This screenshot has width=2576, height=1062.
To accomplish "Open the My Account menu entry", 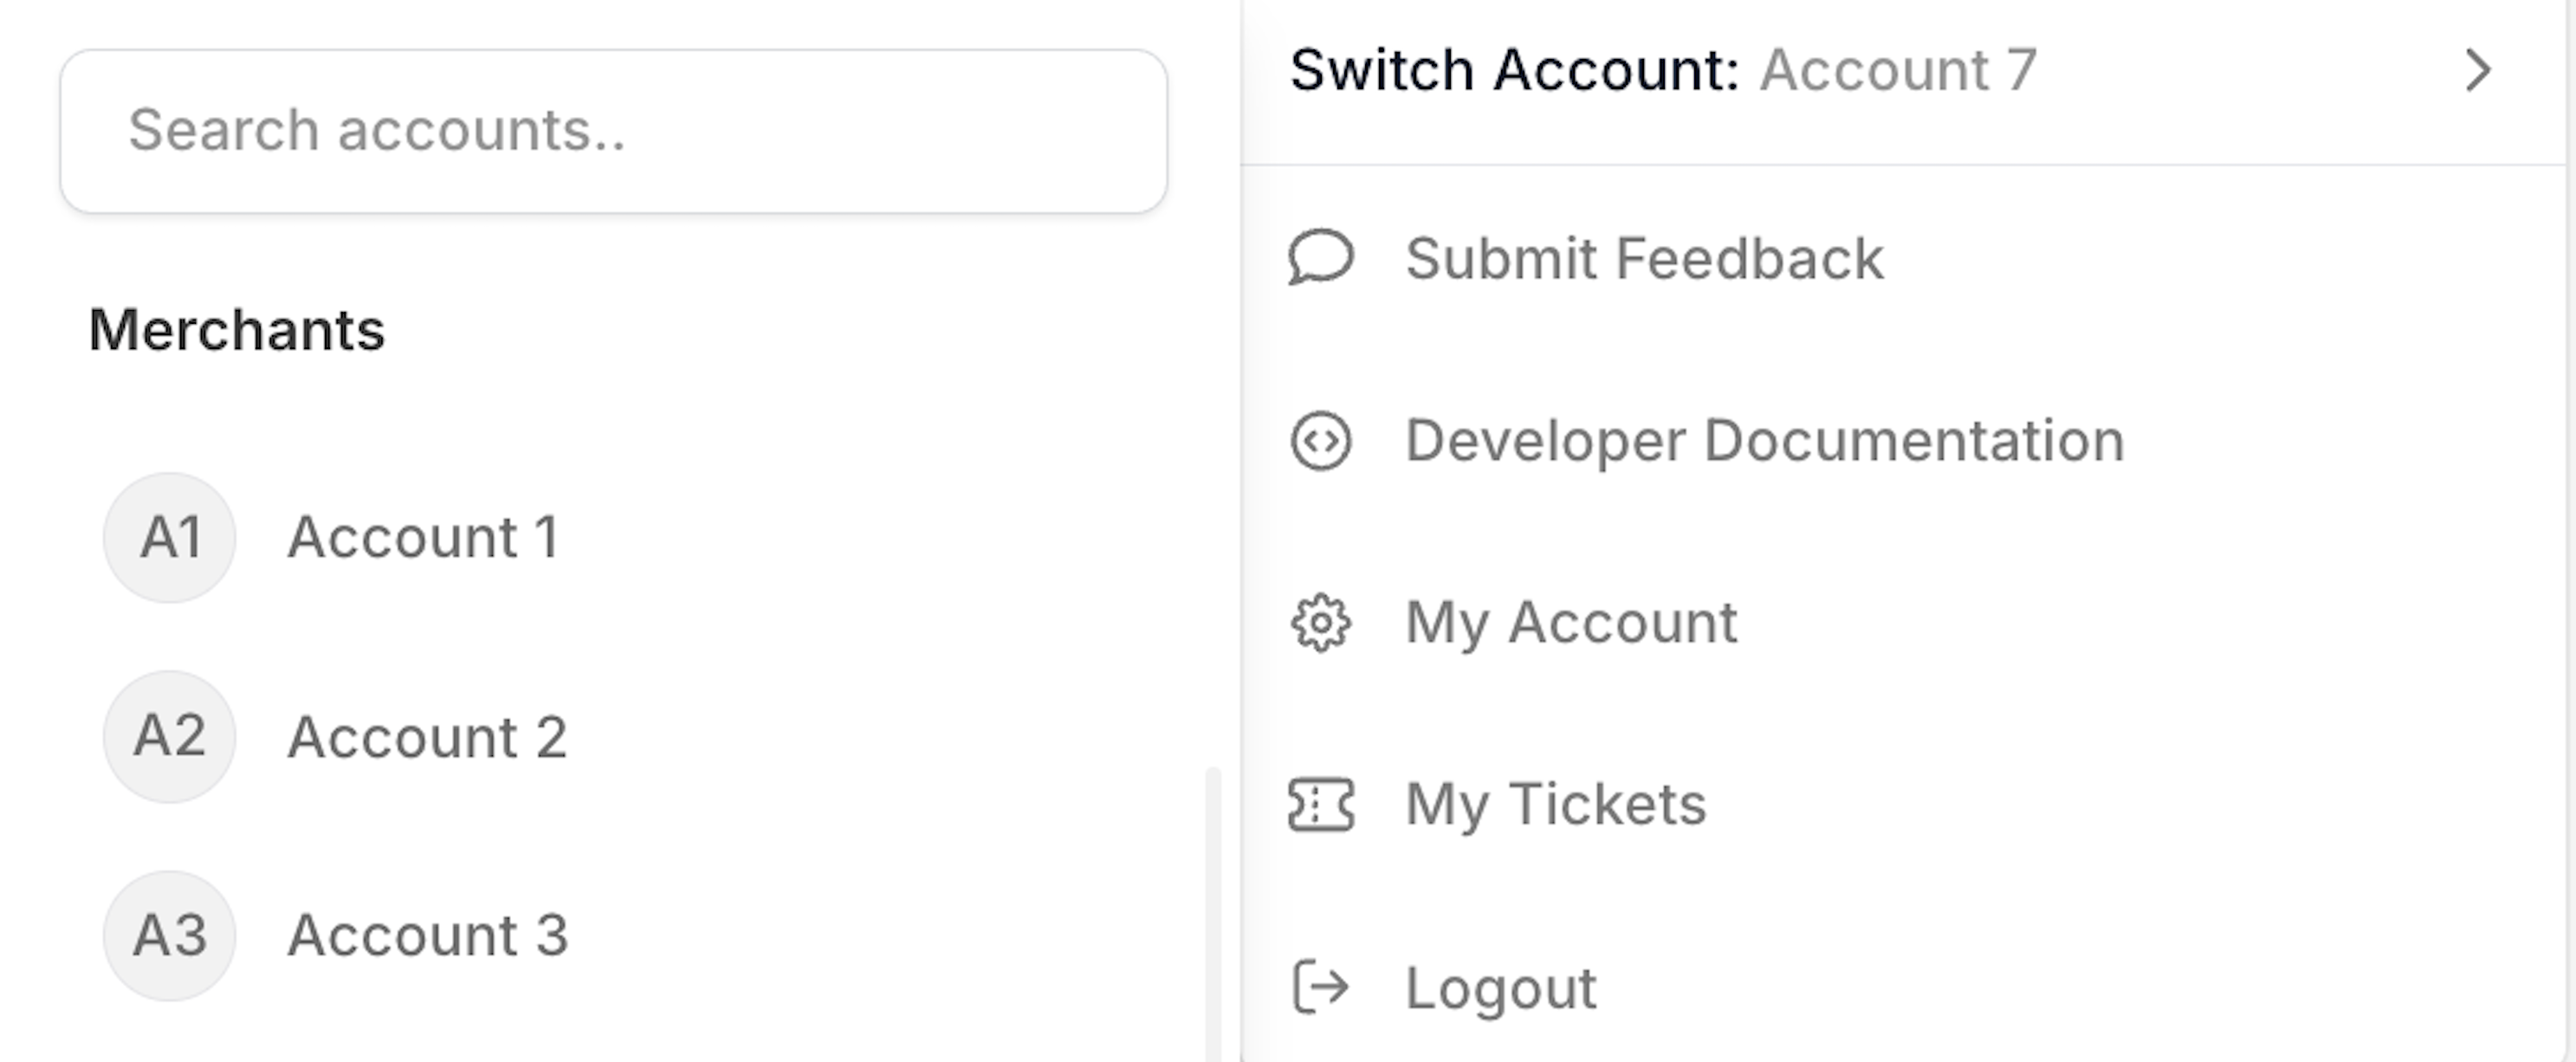I will 1571,623.
